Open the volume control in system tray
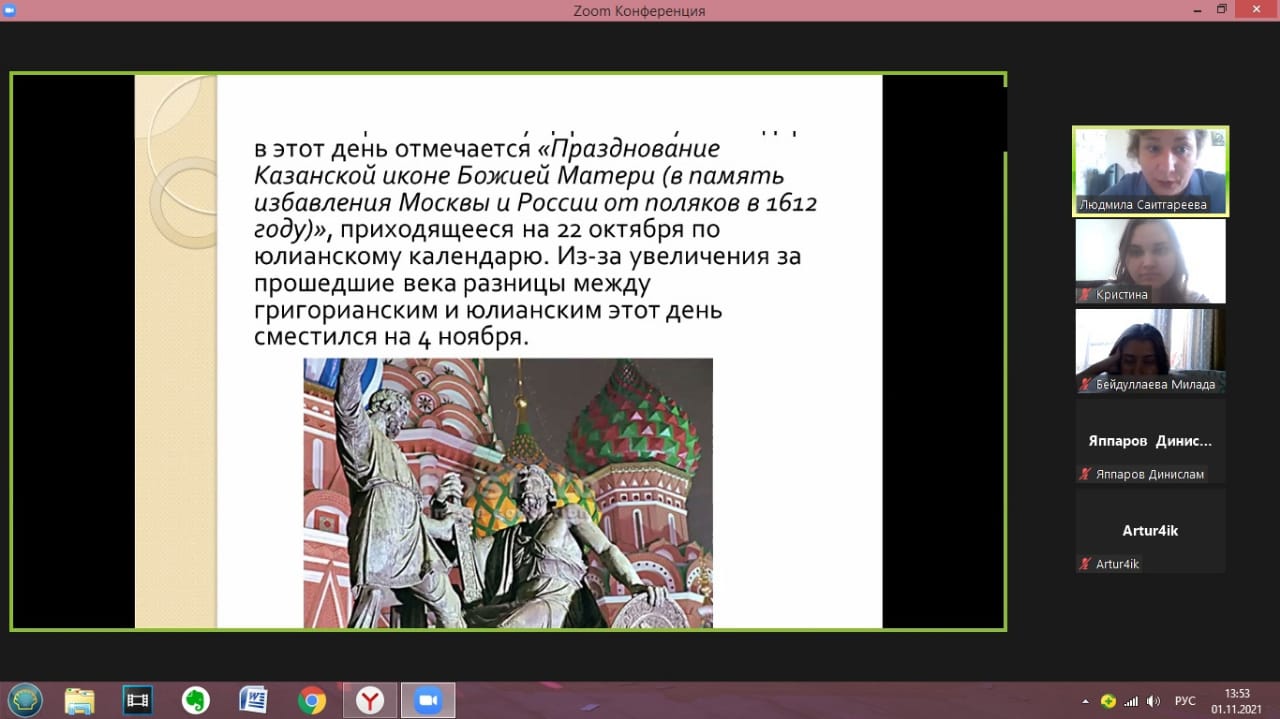1280x719 pixels. (1153, 701)
